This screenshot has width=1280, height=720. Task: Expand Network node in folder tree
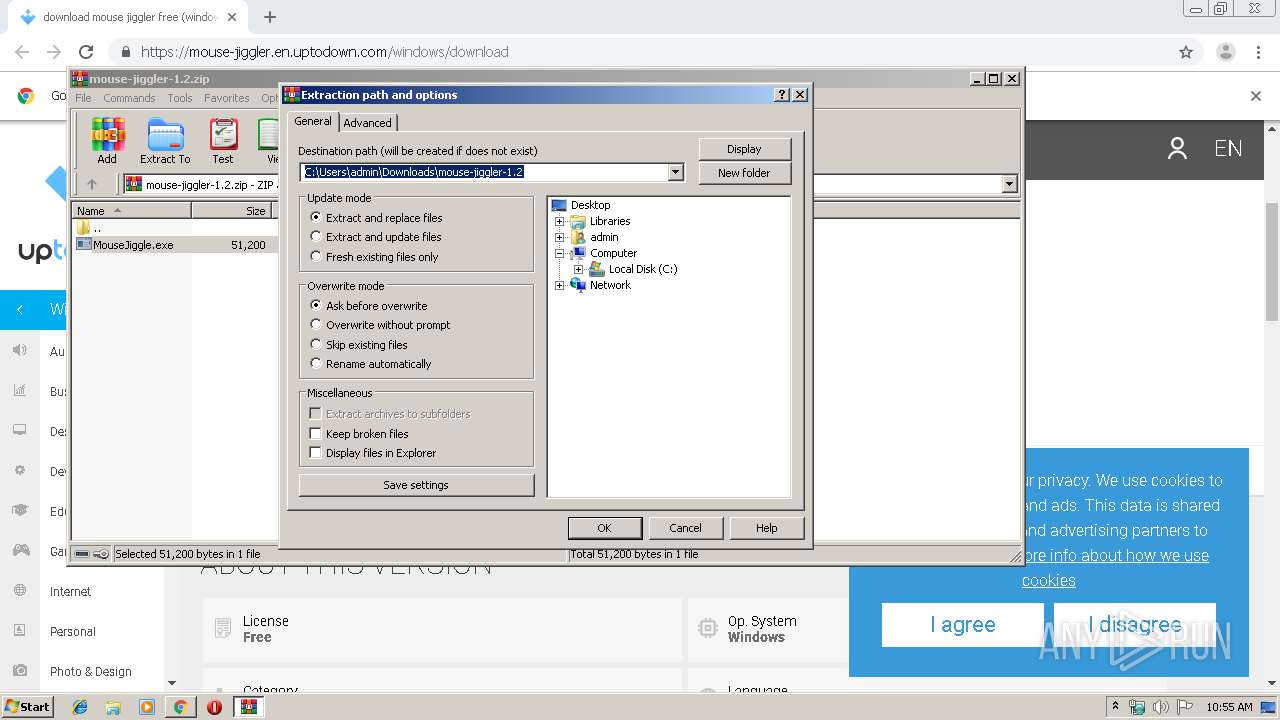(x=560, y=285)
